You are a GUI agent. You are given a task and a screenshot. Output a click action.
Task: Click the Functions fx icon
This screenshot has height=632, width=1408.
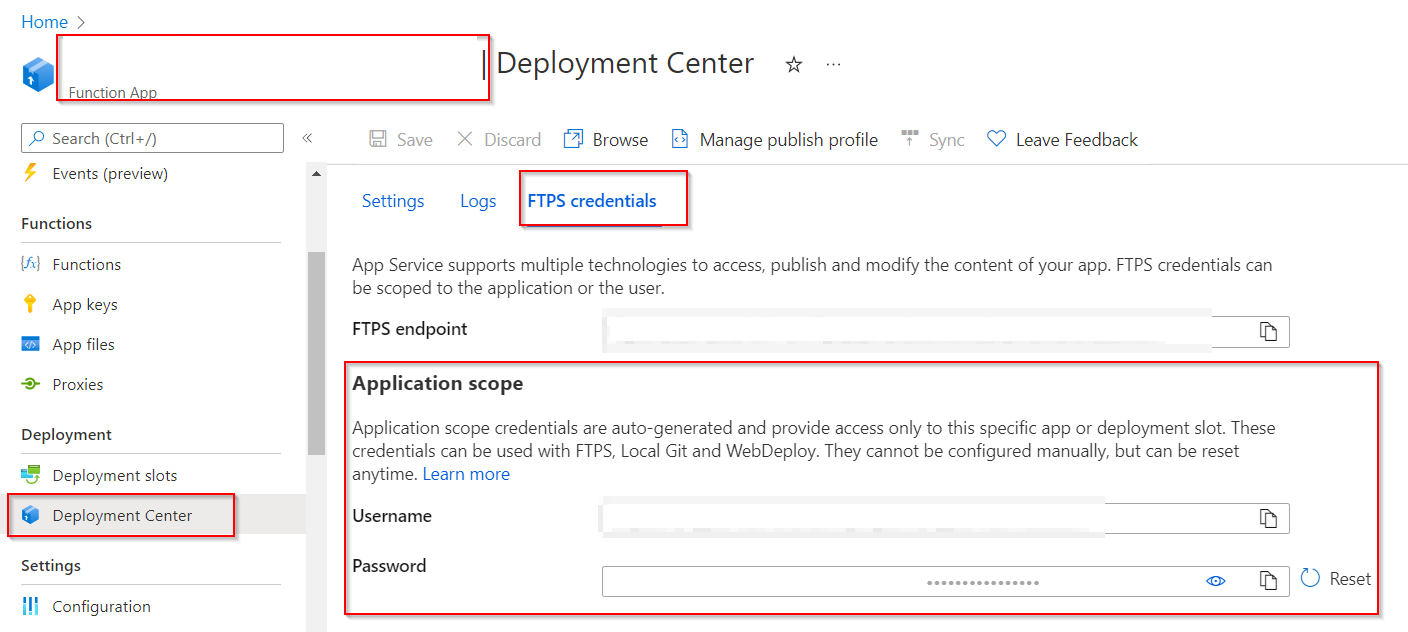tap(31, 264)
